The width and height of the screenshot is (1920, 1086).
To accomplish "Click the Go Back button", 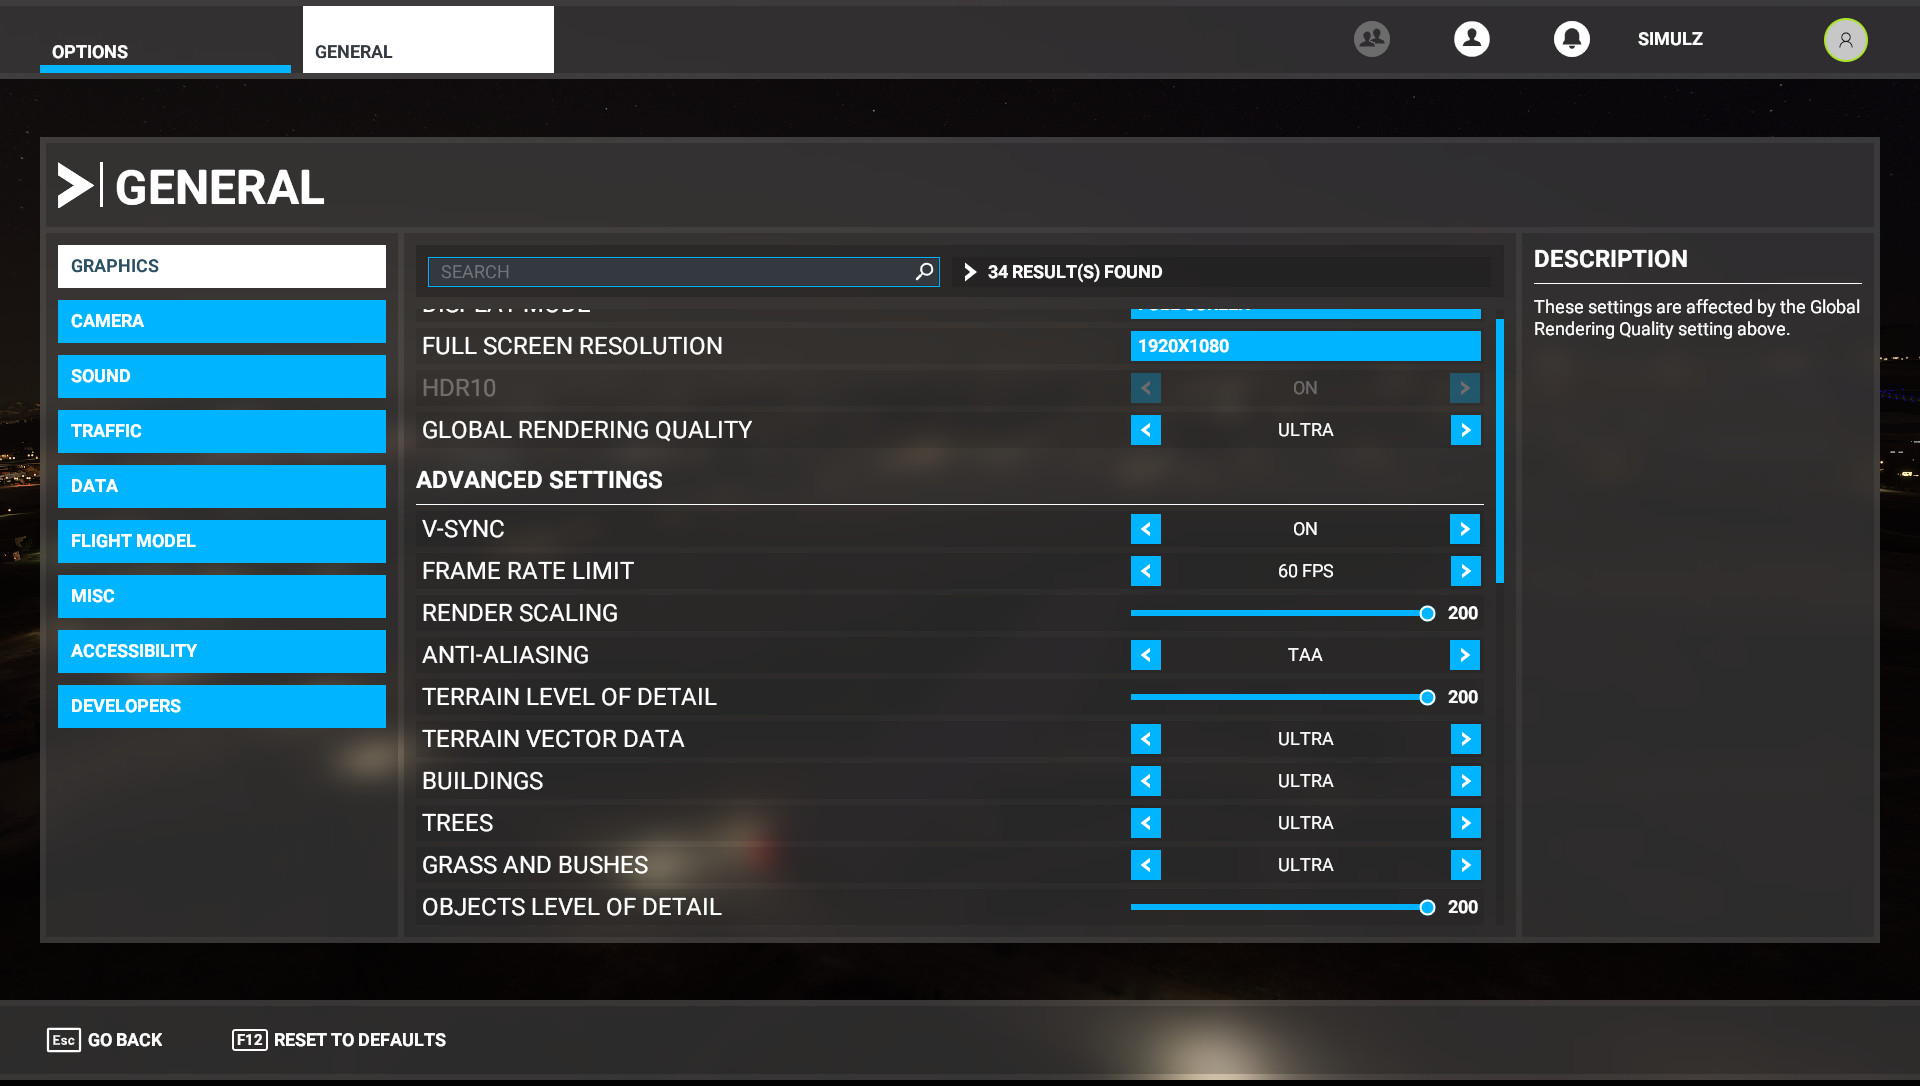I will 105,1040.
